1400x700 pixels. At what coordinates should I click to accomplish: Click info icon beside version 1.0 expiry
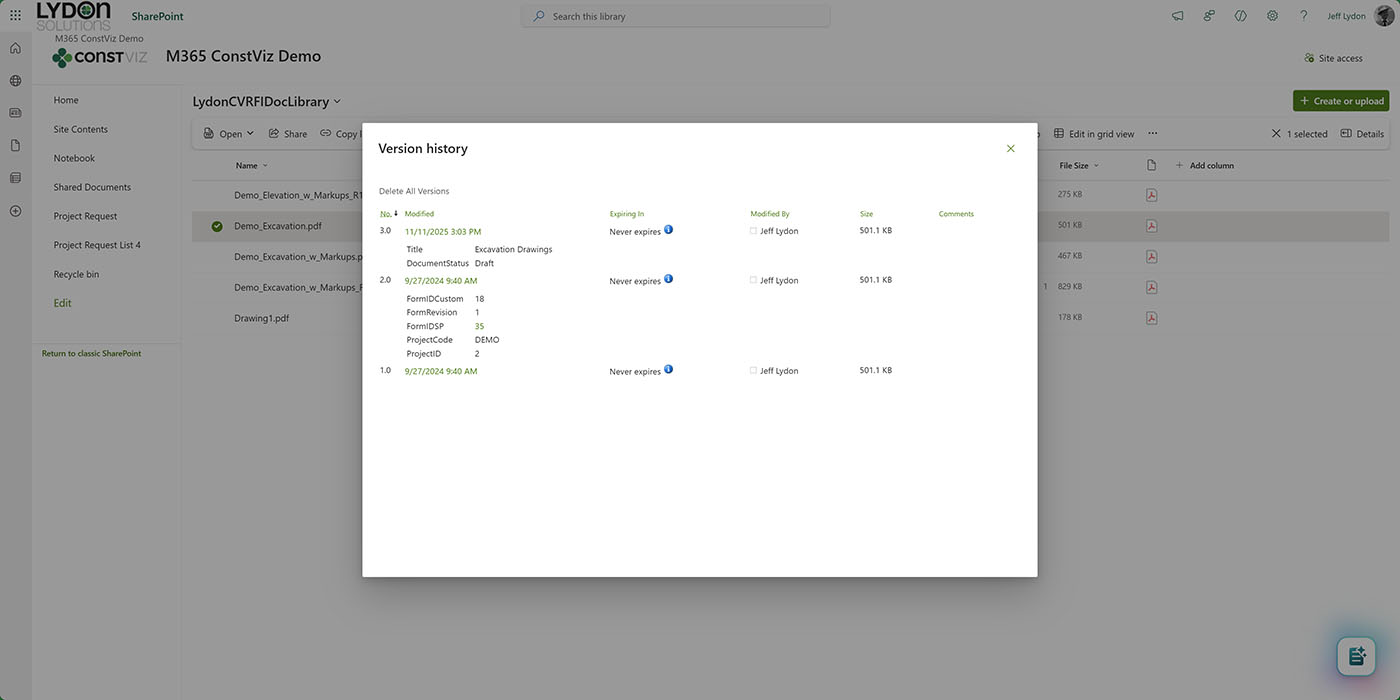[x=668, y=370]
